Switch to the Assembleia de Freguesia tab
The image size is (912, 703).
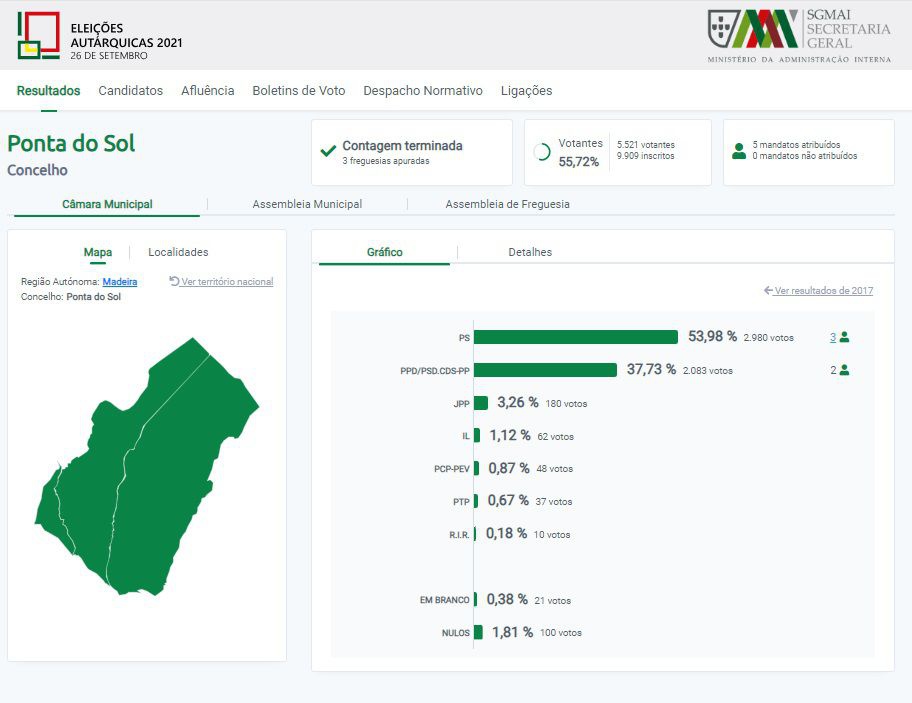point(507,204)
